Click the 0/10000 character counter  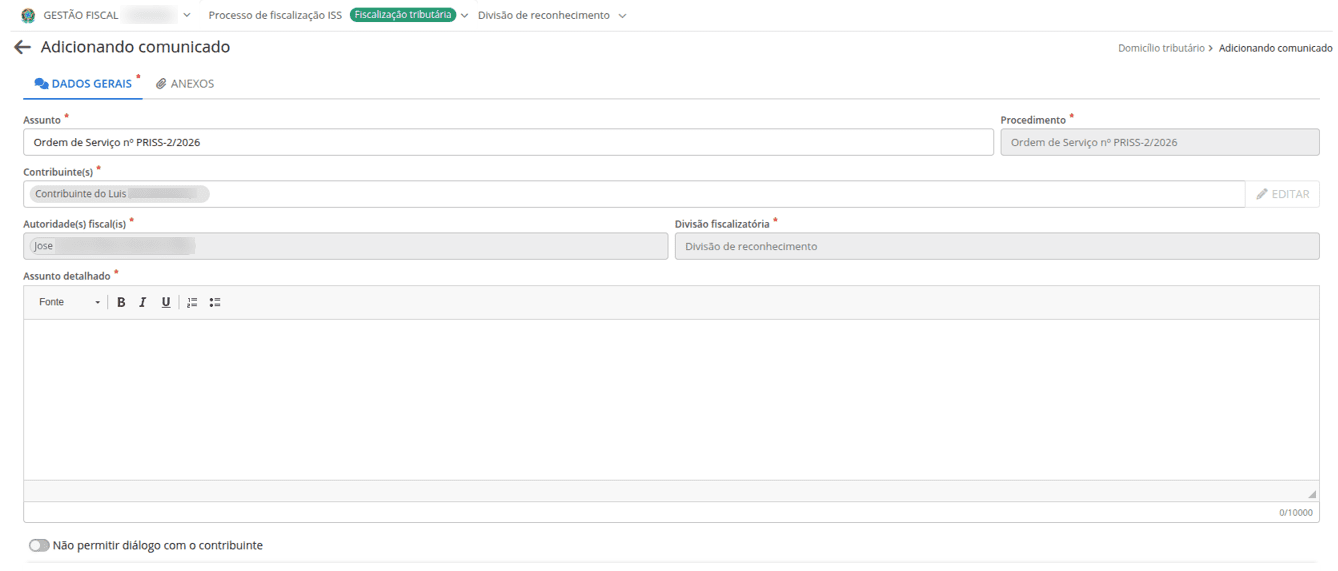[x=1296, y=512]
